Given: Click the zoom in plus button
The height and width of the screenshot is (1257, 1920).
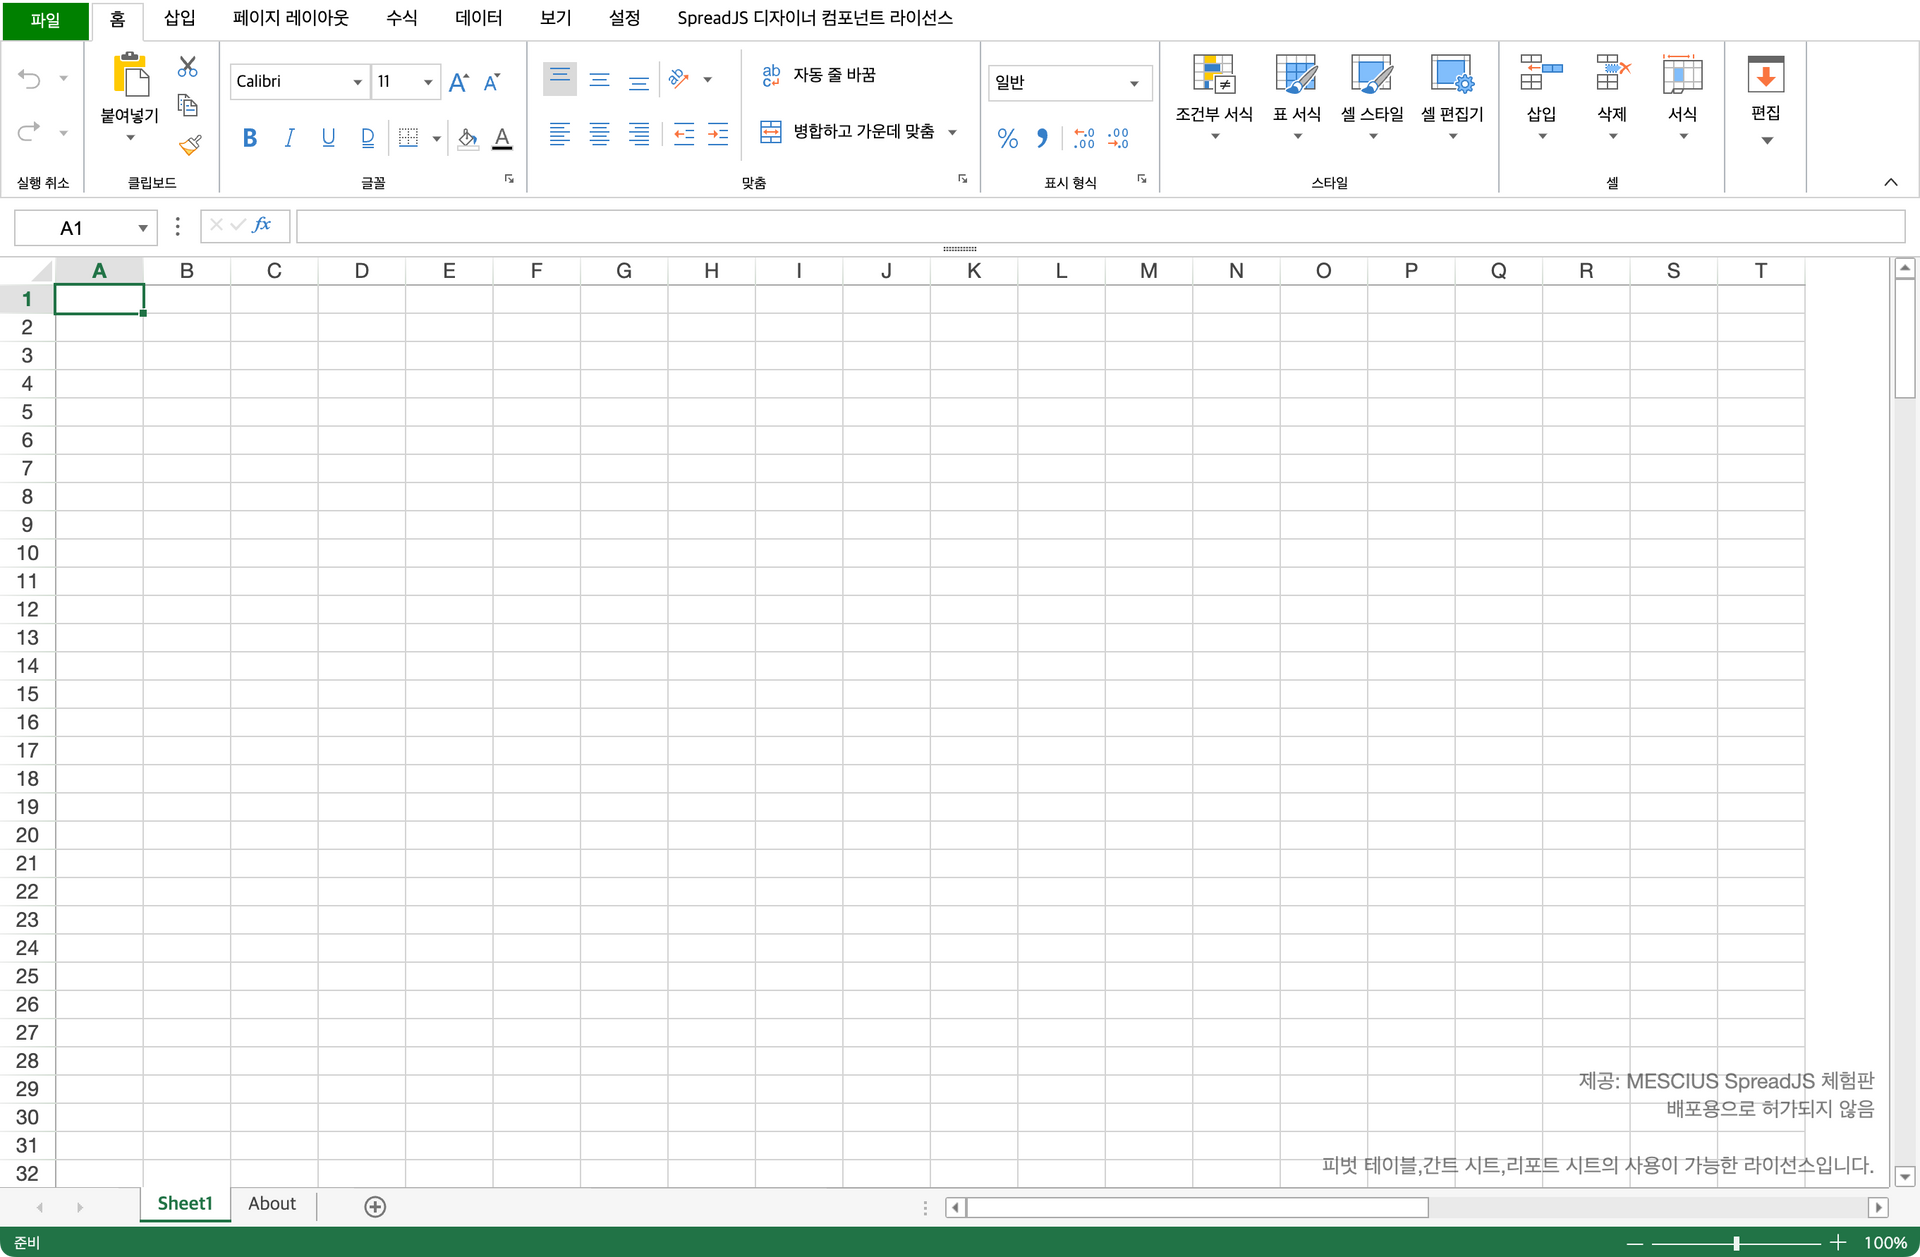Looking at the screenshot, I should [x=1838, y=1243].
